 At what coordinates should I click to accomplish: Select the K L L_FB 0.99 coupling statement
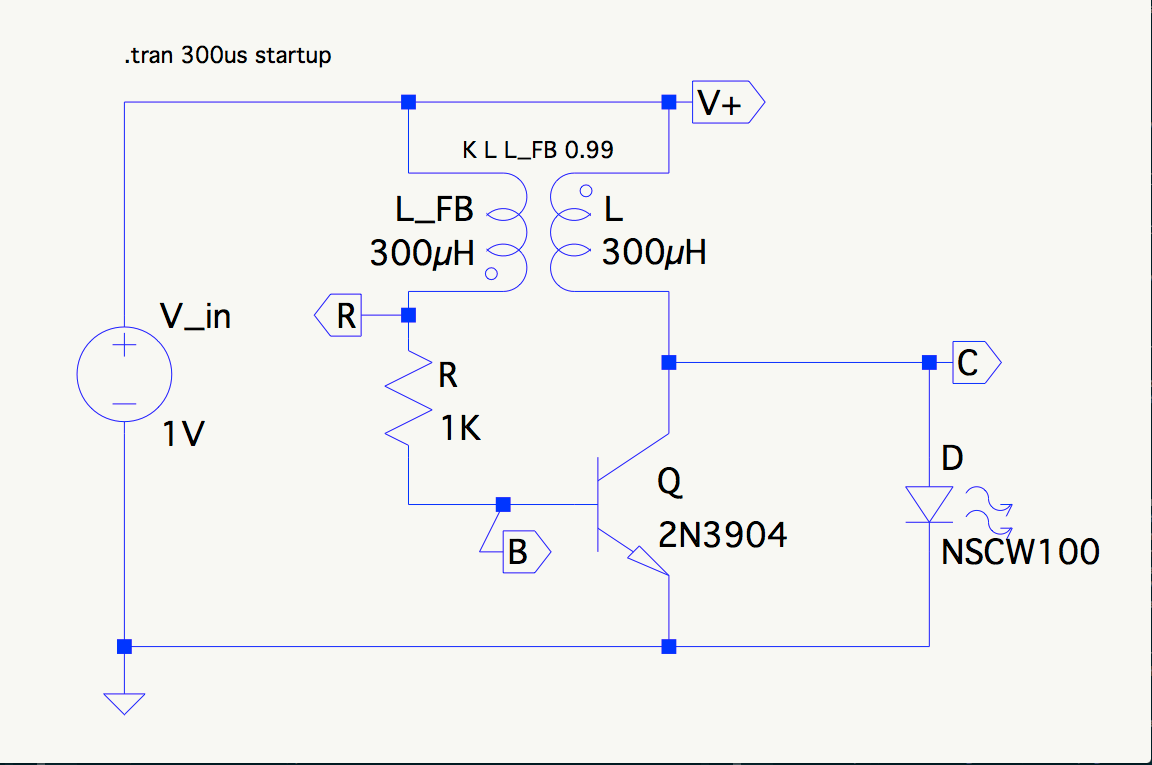[536, 151]
